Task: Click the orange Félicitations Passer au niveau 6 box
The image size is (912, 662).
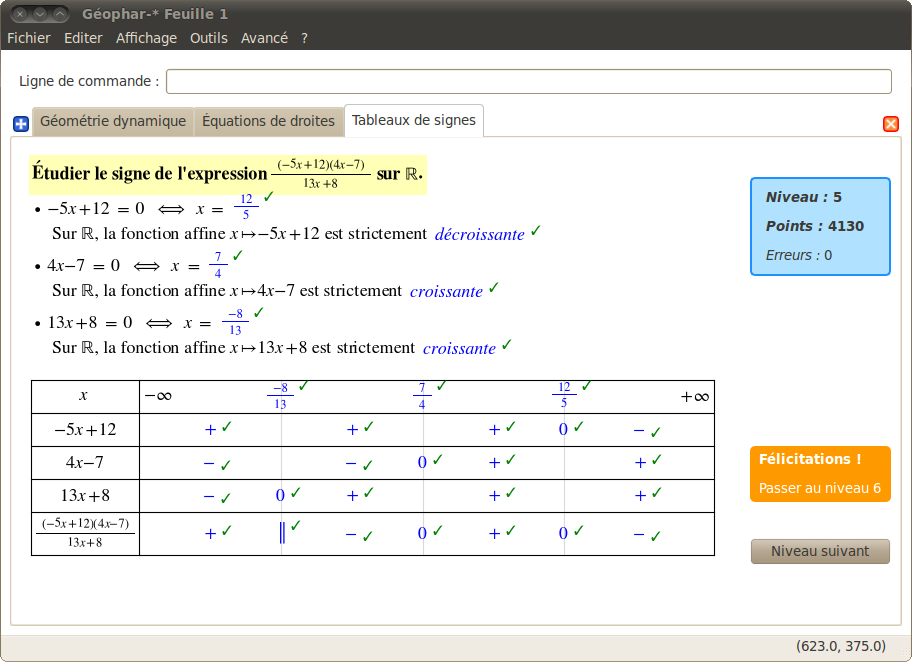Action: pos(820,474)
